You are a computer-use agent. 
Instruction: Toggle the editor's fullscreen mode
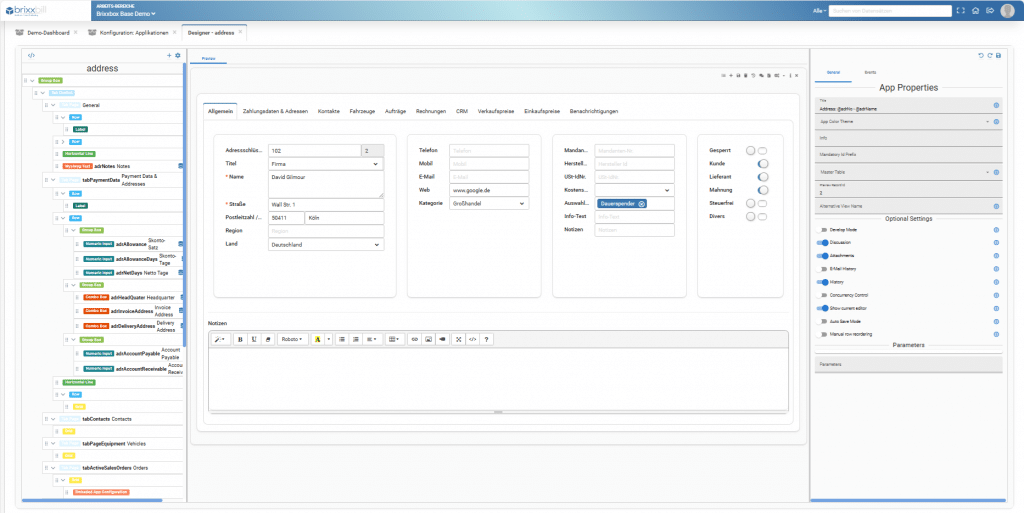pyautogui.click(x=459, y=339)
